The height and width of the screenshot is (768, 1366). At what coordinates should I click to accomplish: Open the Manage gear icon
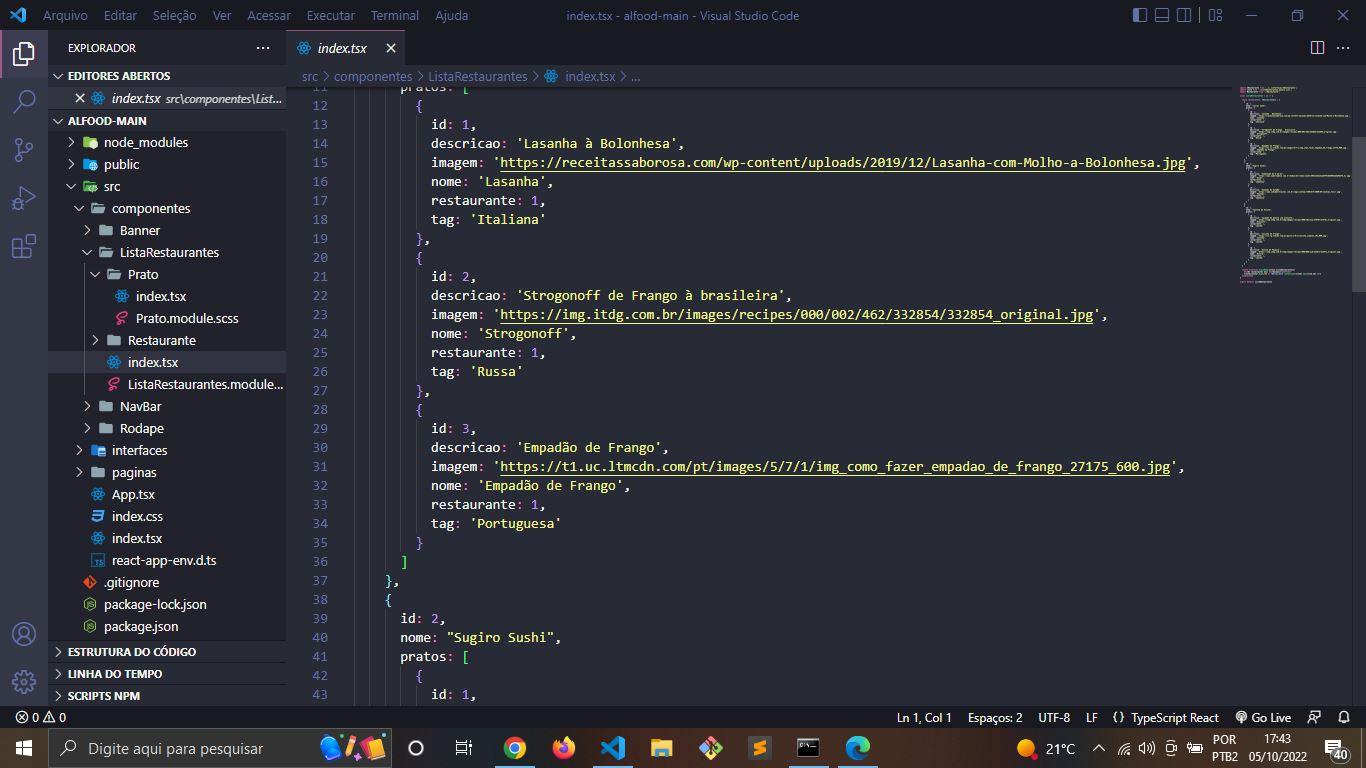tap(24, 682)
